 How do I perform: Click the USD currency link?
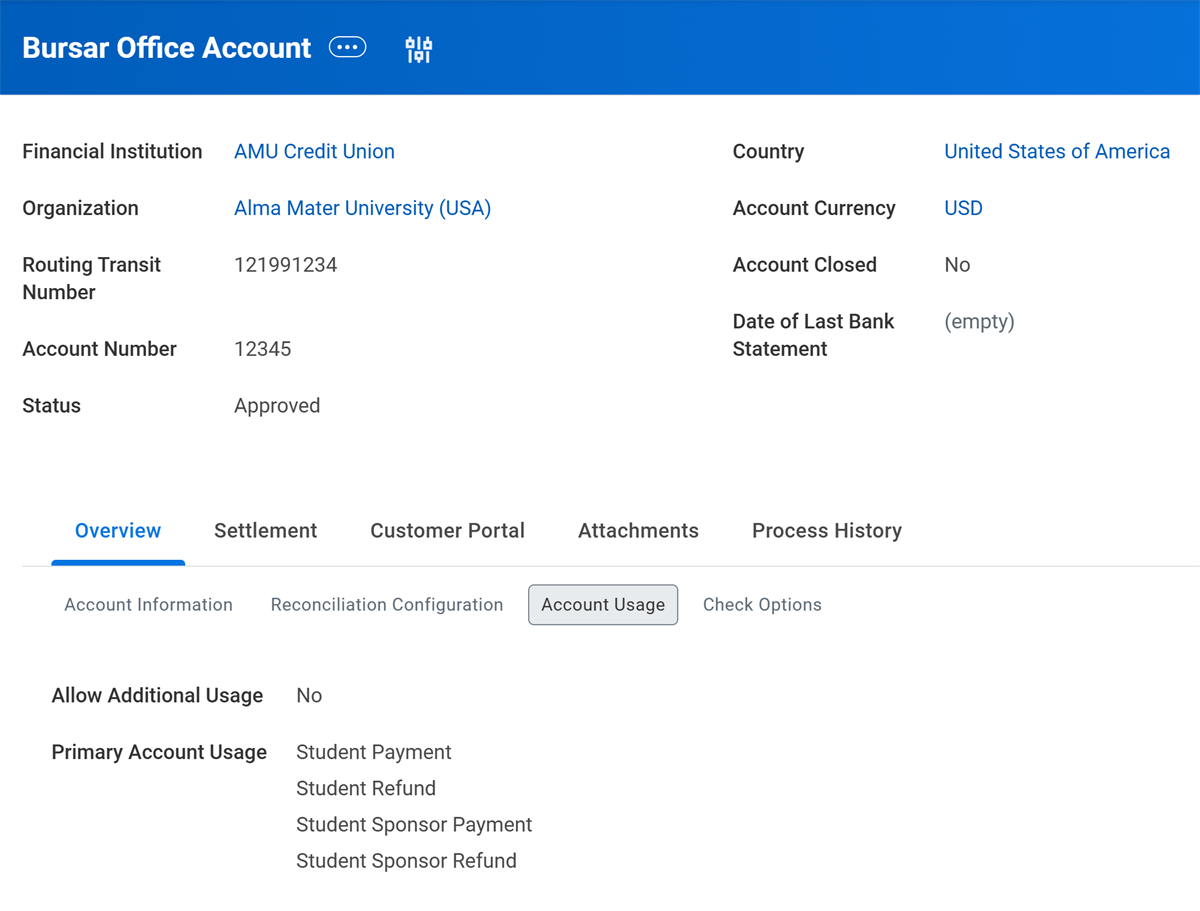[963, 209]
